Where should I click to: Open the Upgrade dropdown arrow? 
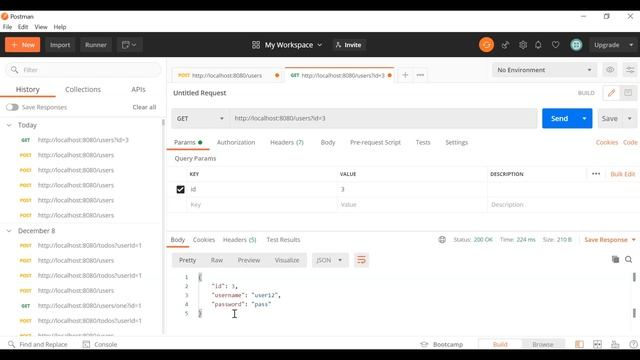tap(631, 45)
